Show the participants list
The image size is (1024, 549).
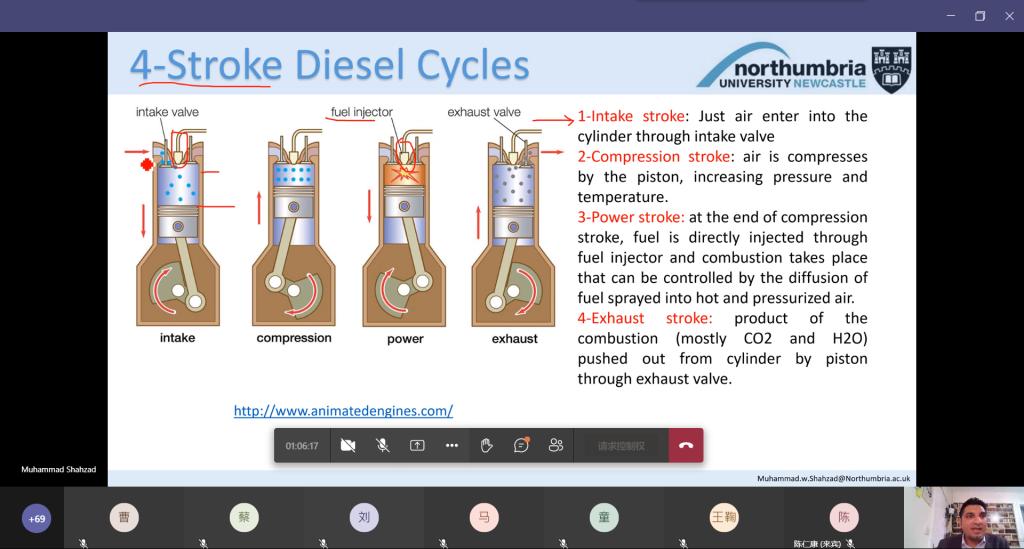556,446
